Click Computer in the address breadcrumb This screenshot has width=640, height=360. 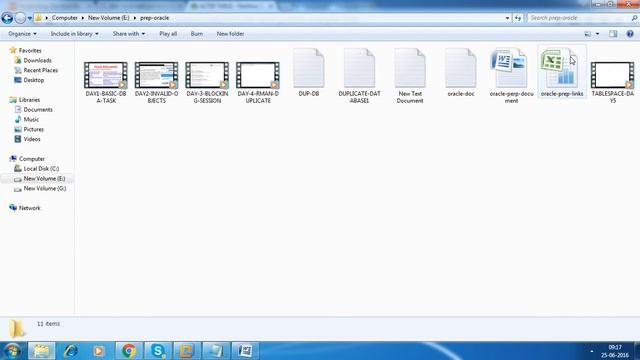64,18
